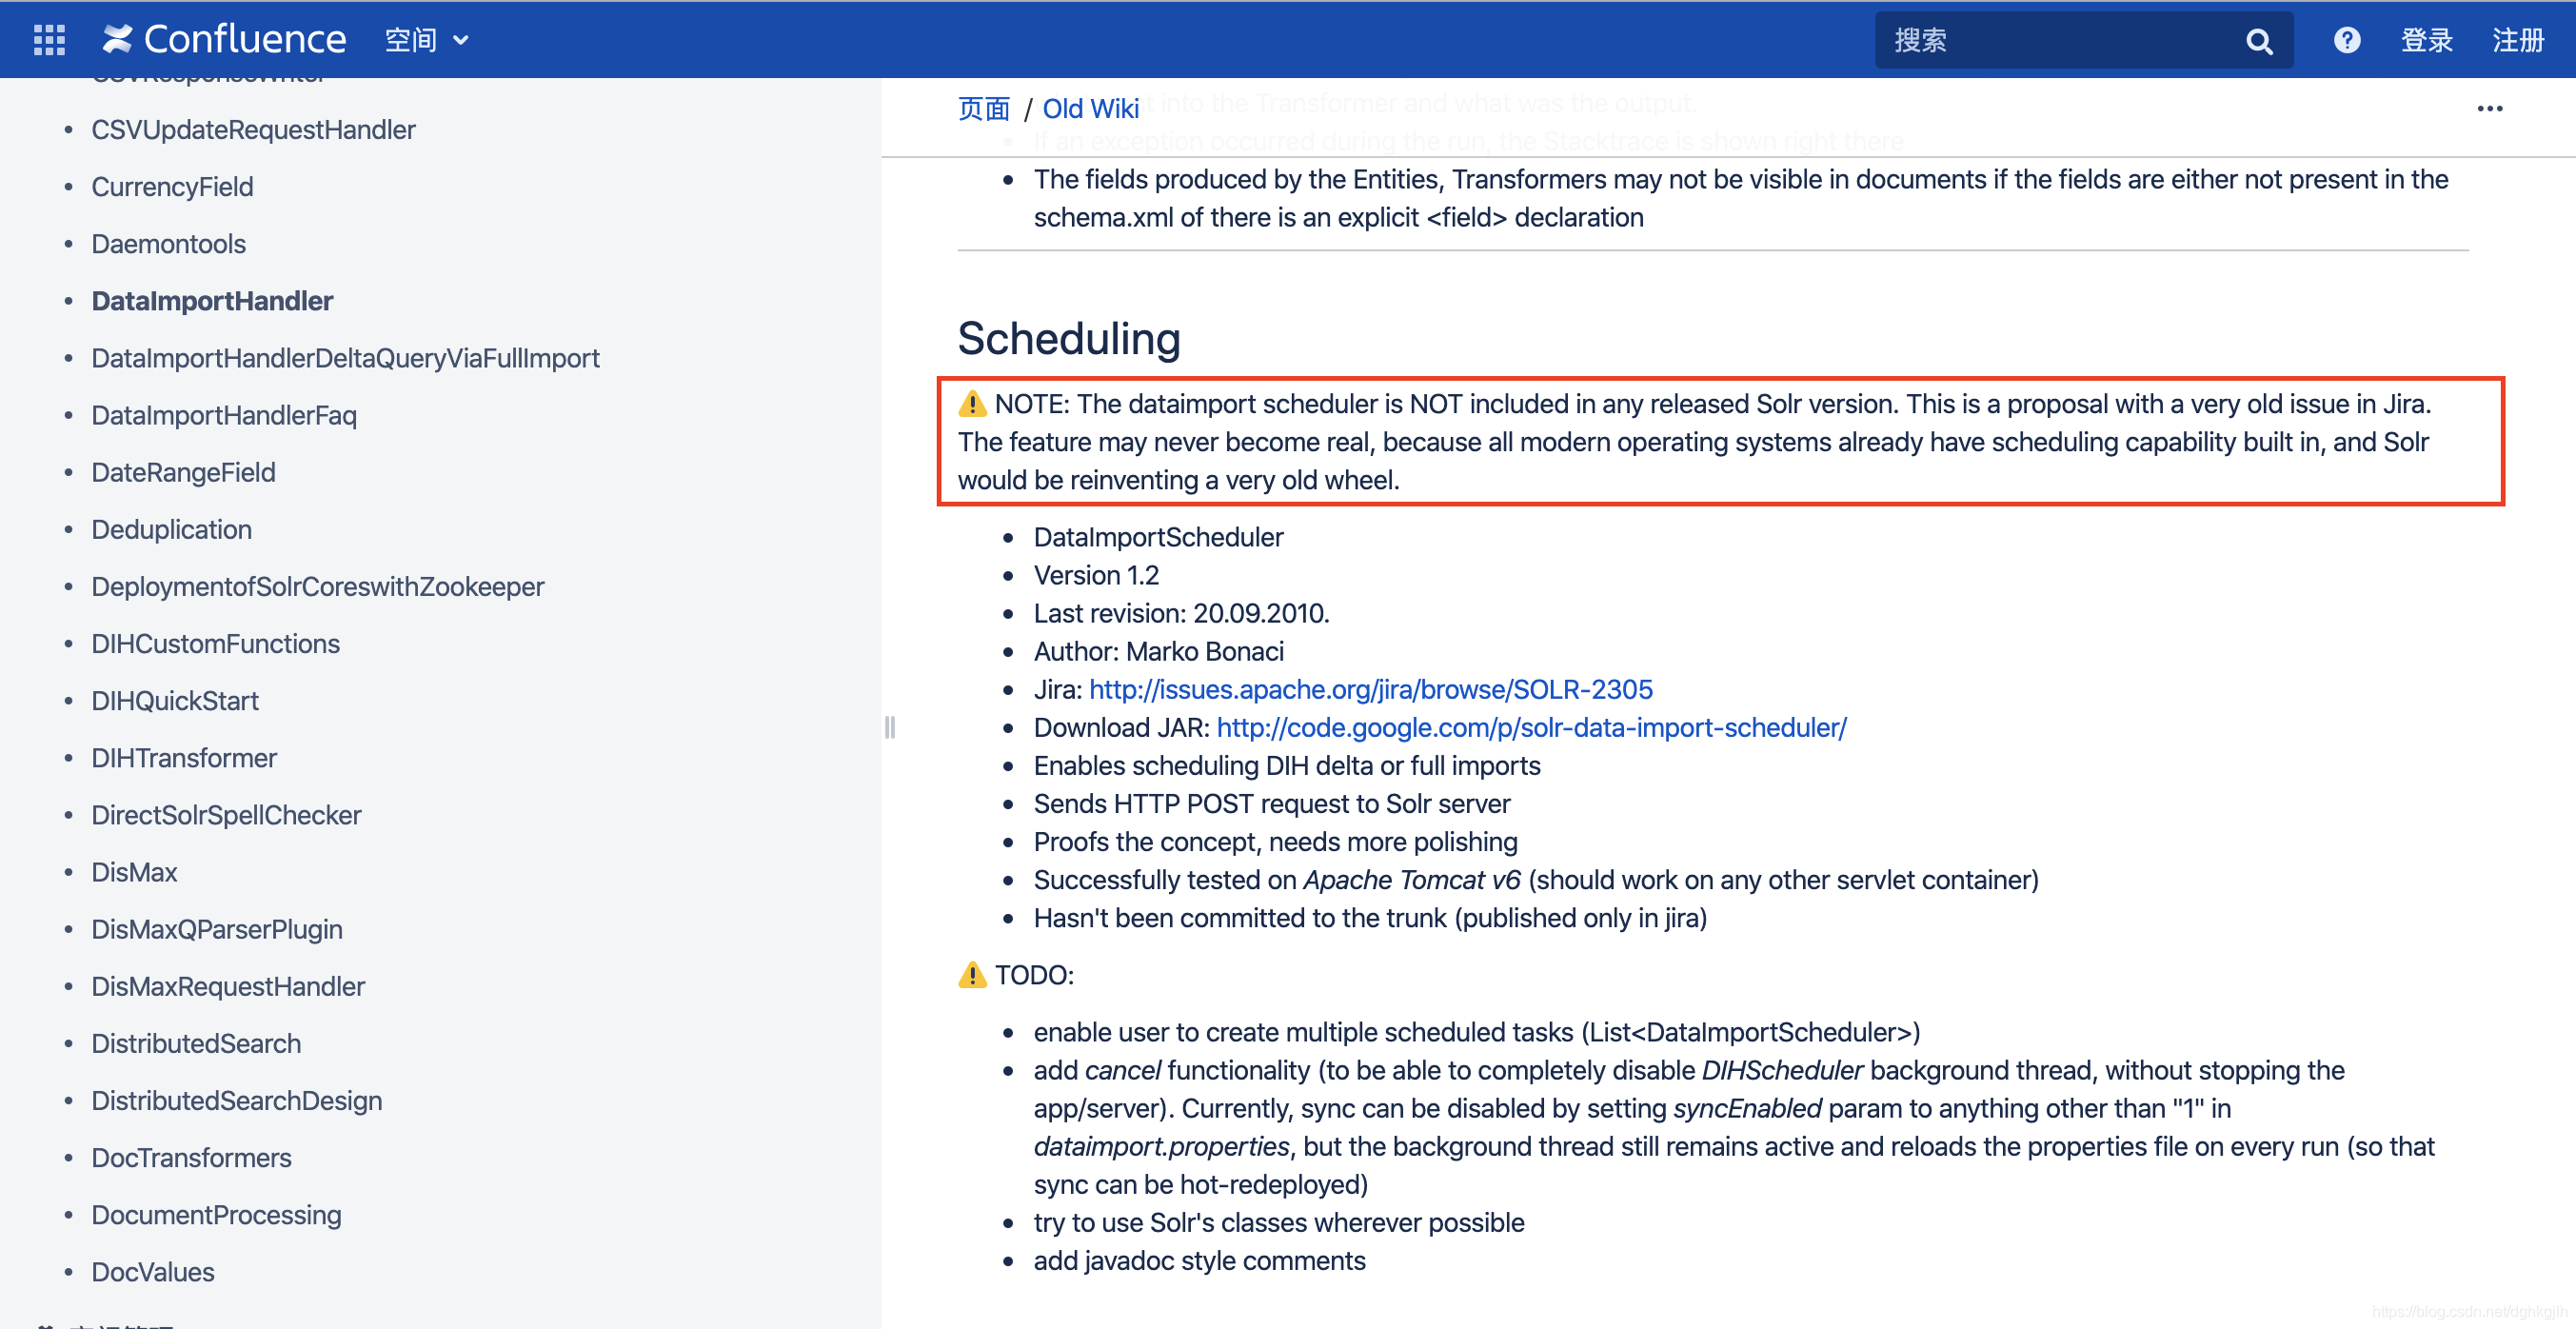Image resolution: width=2576 pixels, height=1329 pixels.
Task: Open DocTransformers page
Action: 191,1157
